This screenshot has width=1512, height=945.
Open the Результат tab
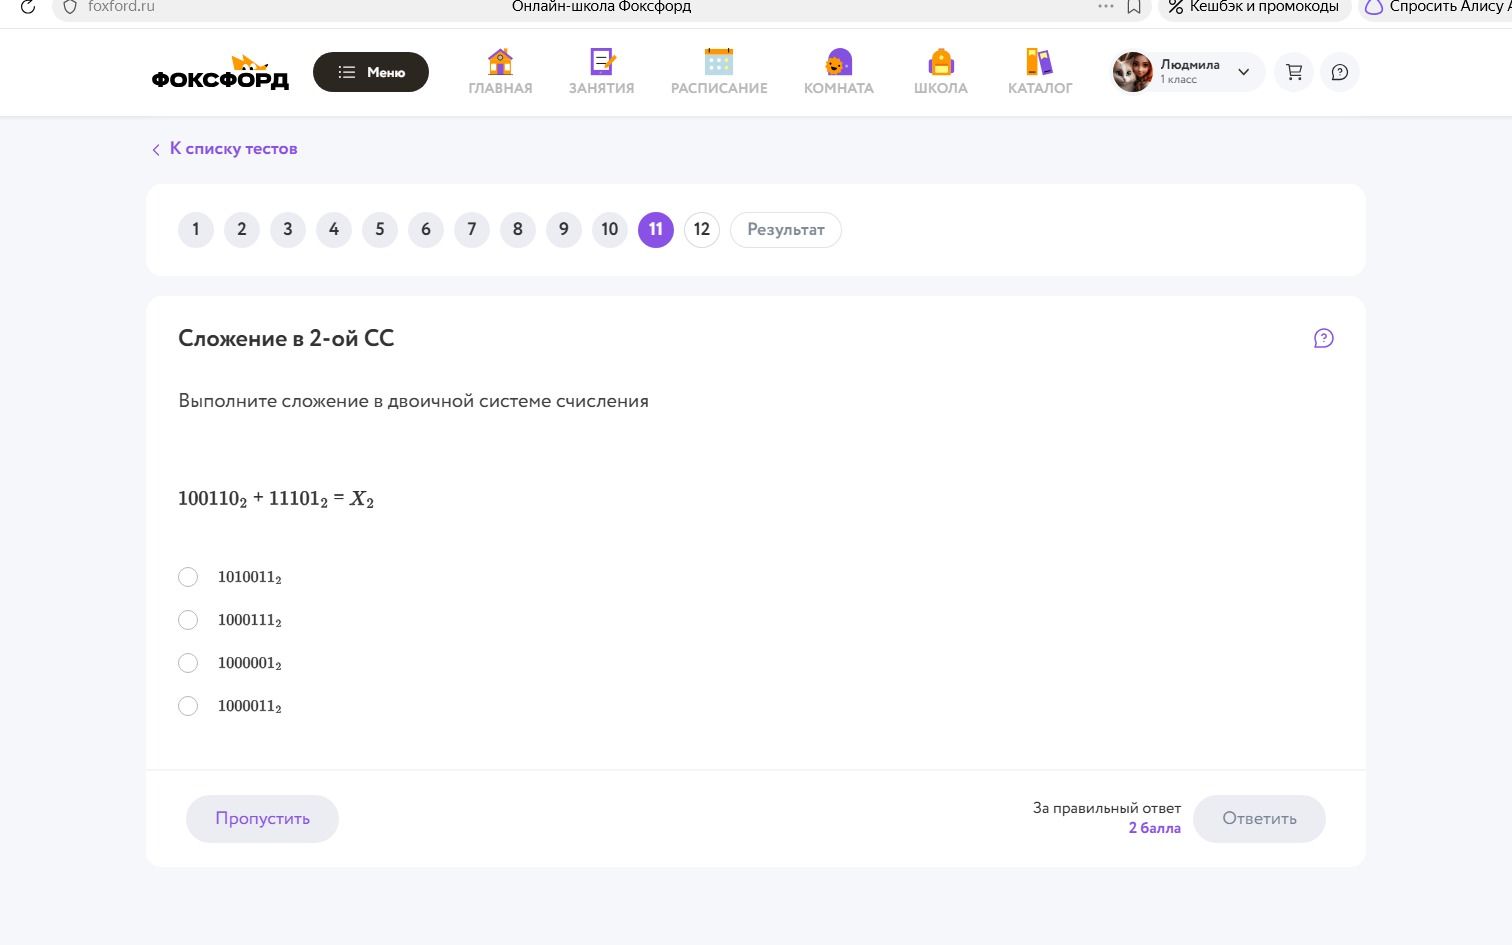point(786,229)
